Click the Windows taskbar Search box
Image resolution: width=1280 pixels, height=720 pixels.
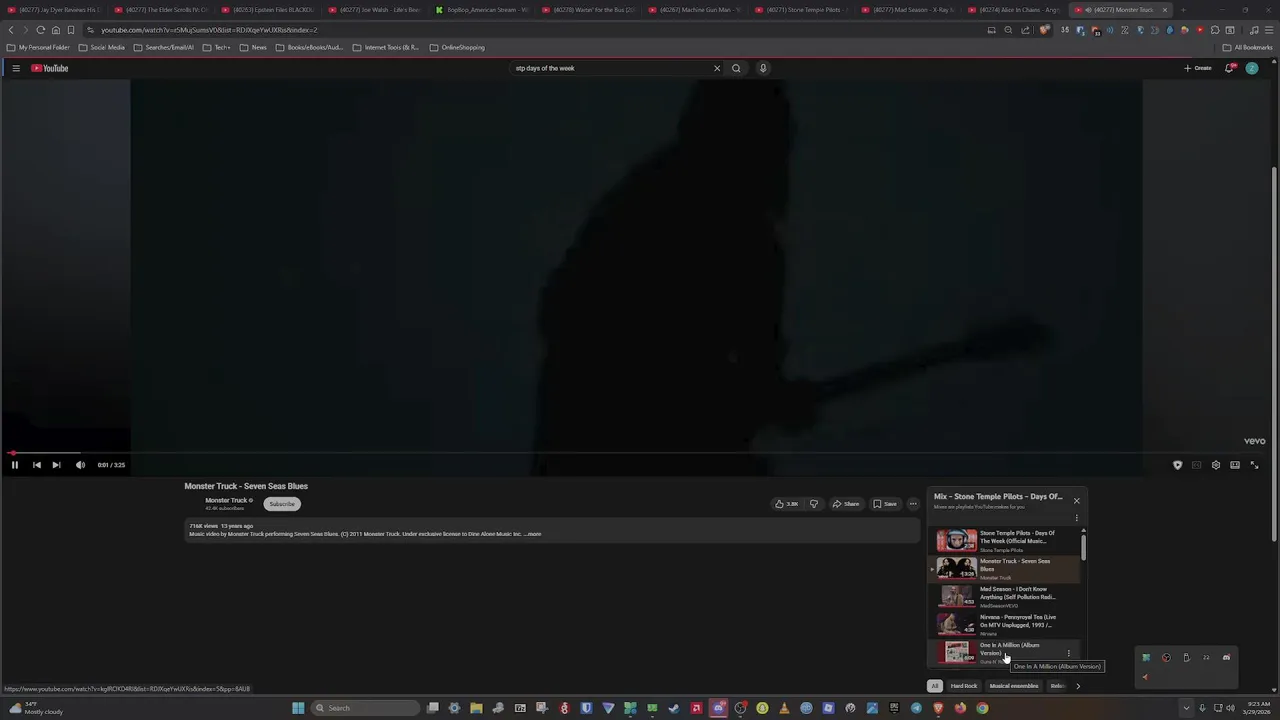coord(365,708)
